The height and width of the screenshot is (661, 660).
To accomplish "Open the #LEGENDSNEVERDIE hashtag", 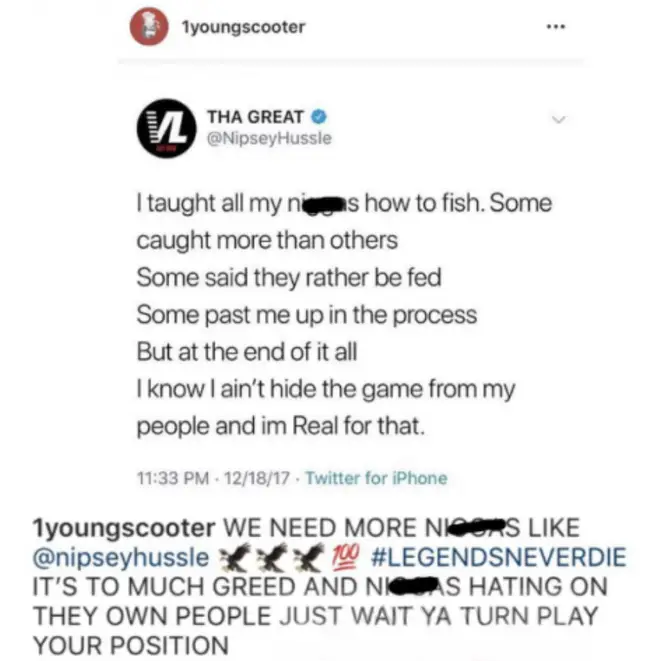I will pos(498,557).
